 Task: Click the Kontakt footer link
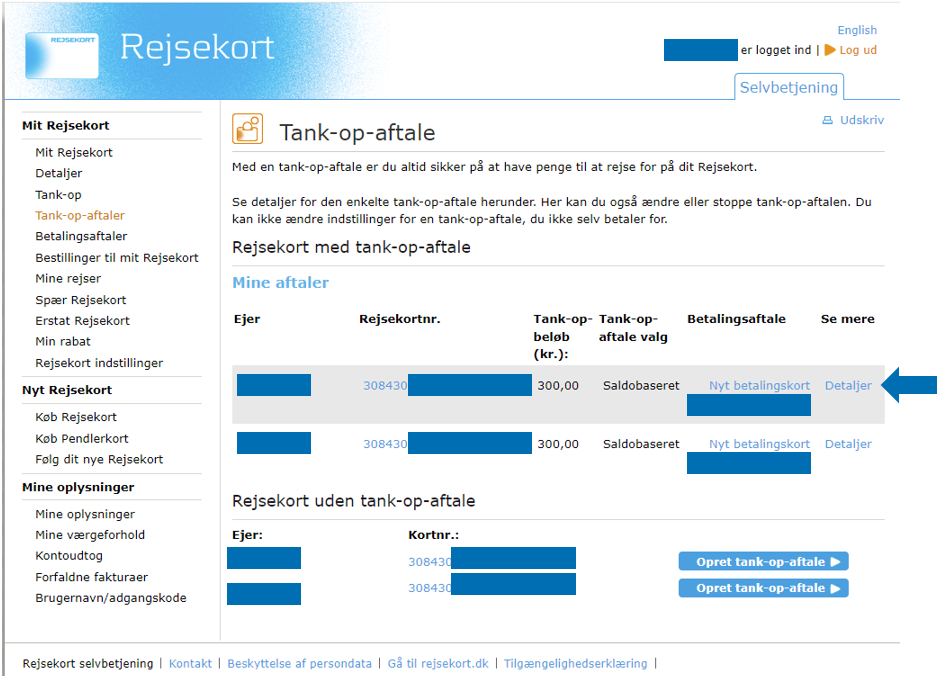coord(190,663)
